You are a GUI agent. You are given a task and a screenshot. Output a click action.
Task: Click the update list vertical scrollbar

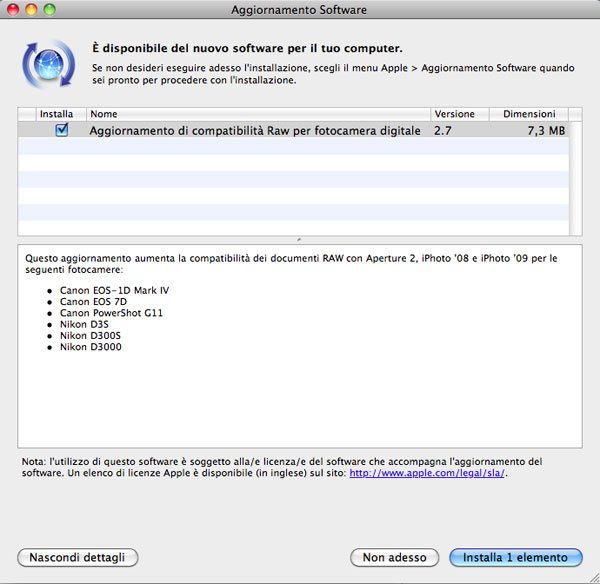point(575,178)
